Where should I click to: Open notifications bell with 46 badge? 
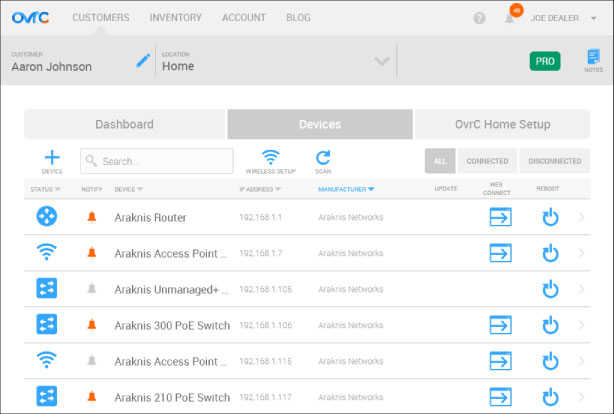tap(509, 18)
